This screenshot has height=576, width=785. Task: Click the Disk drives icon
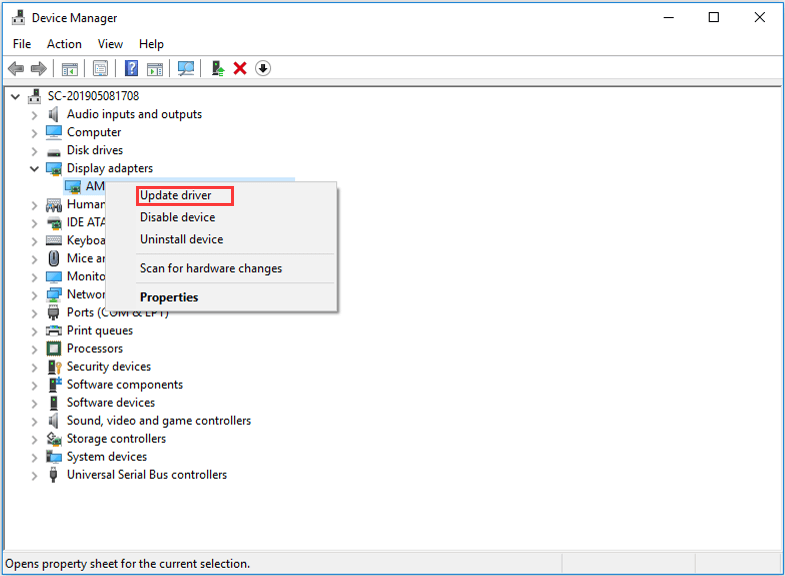[x=54, y=152]
